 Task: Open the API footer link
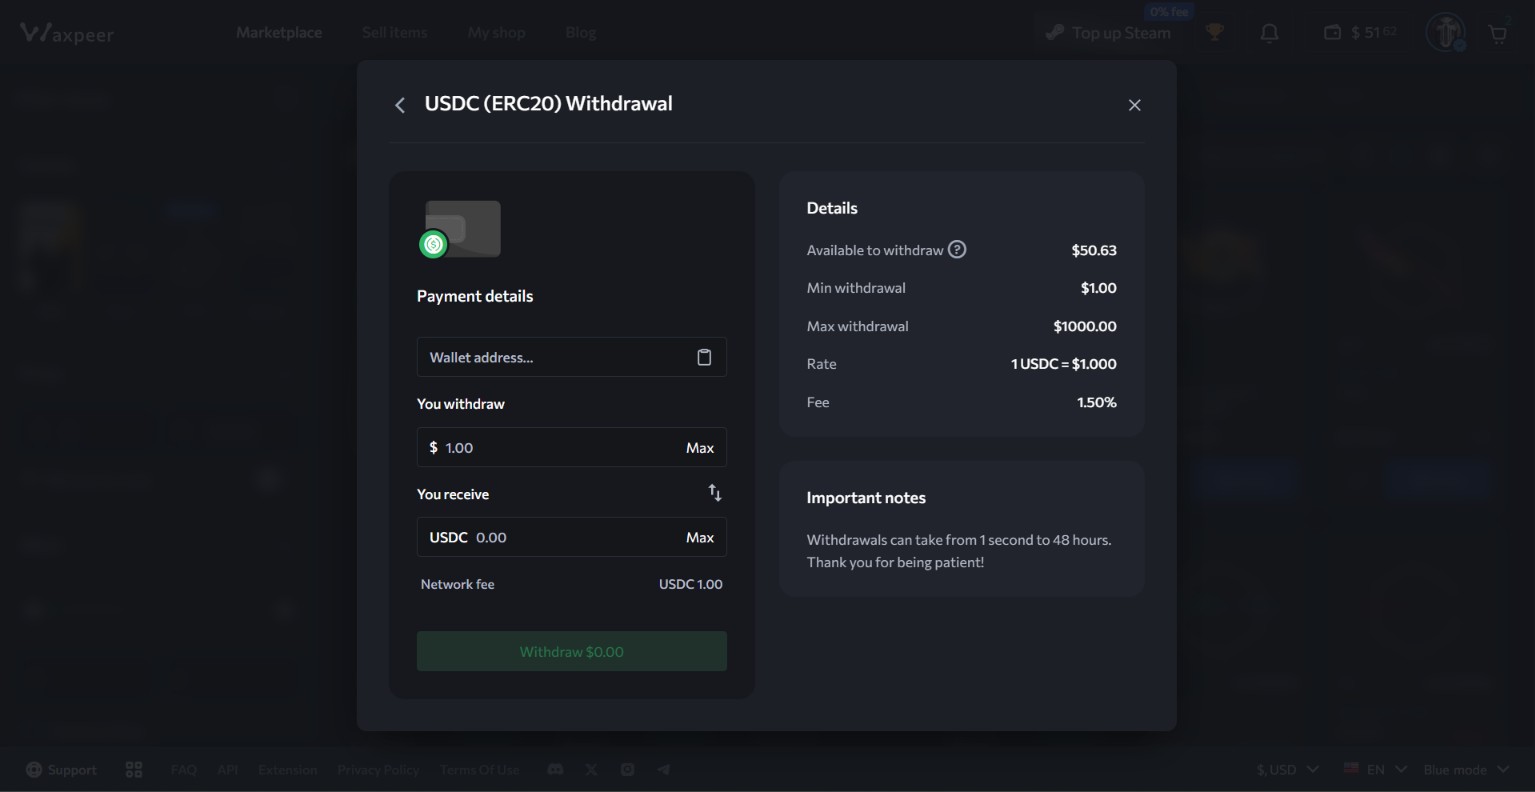coord(228,770)
